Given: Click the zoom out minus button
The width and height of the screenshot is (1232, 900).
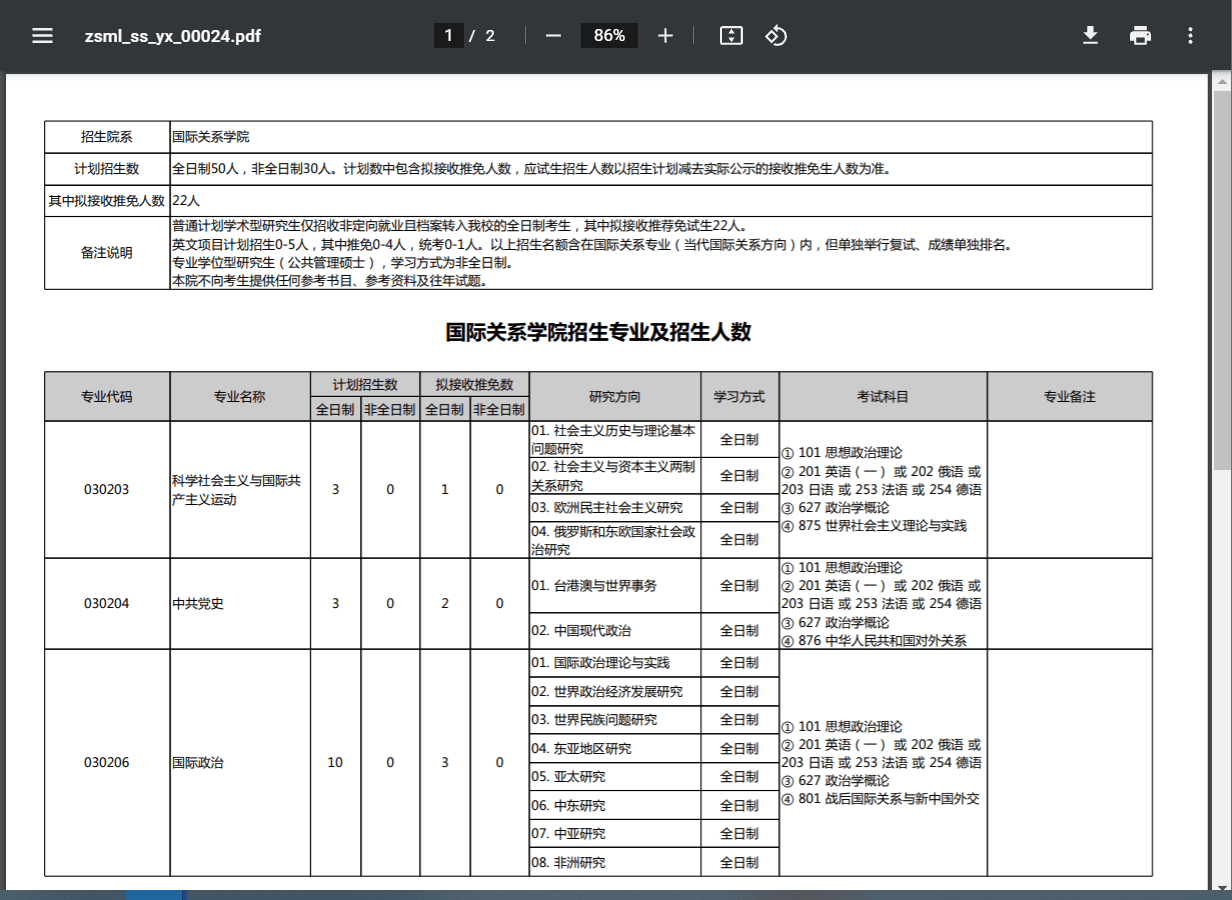Looking at the screenshot, I should point(553,36).
